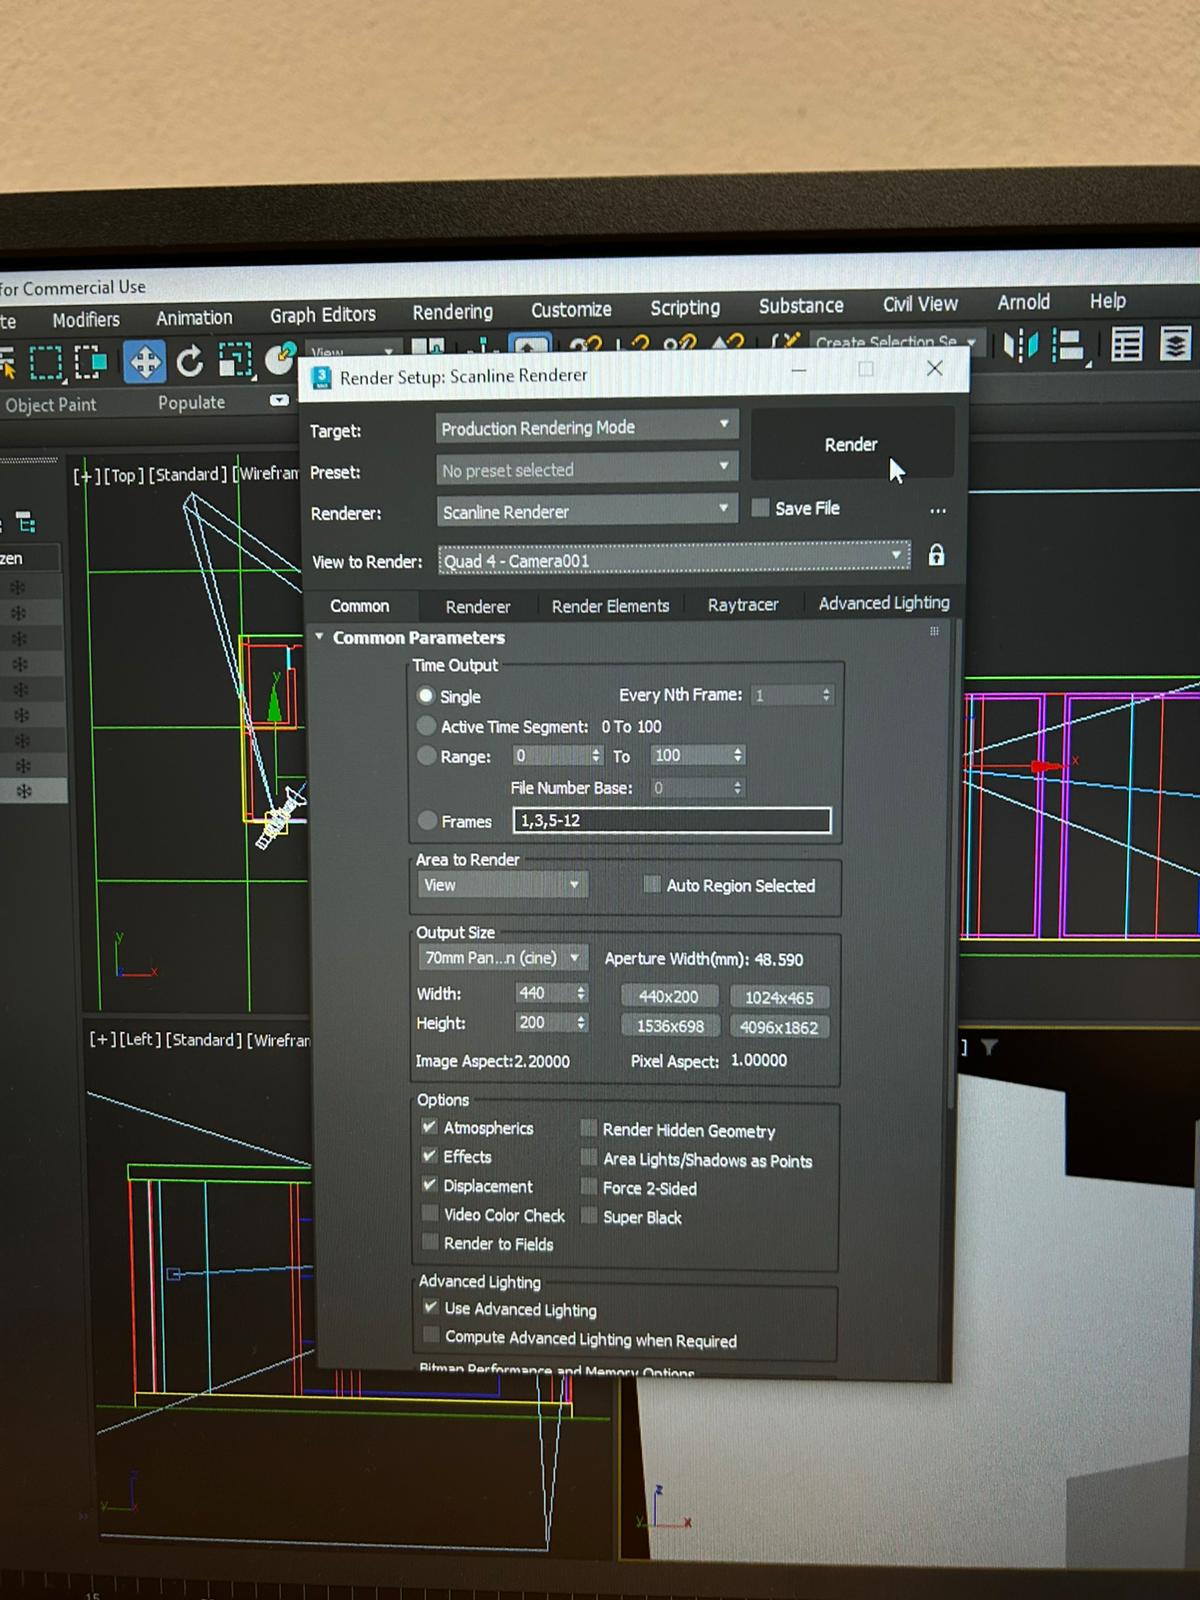Open the Target rendering mode dropdown

tap(587, 427)
